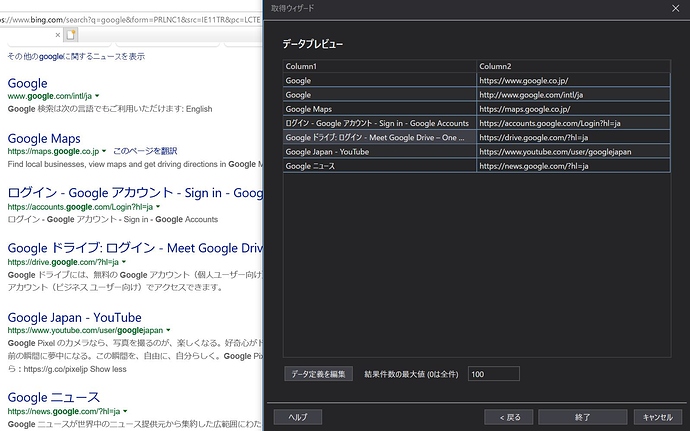The height and width of the screenshot is (431, 690).
Task: Click the データ定義を編集 button
Action: pos(318,374)
